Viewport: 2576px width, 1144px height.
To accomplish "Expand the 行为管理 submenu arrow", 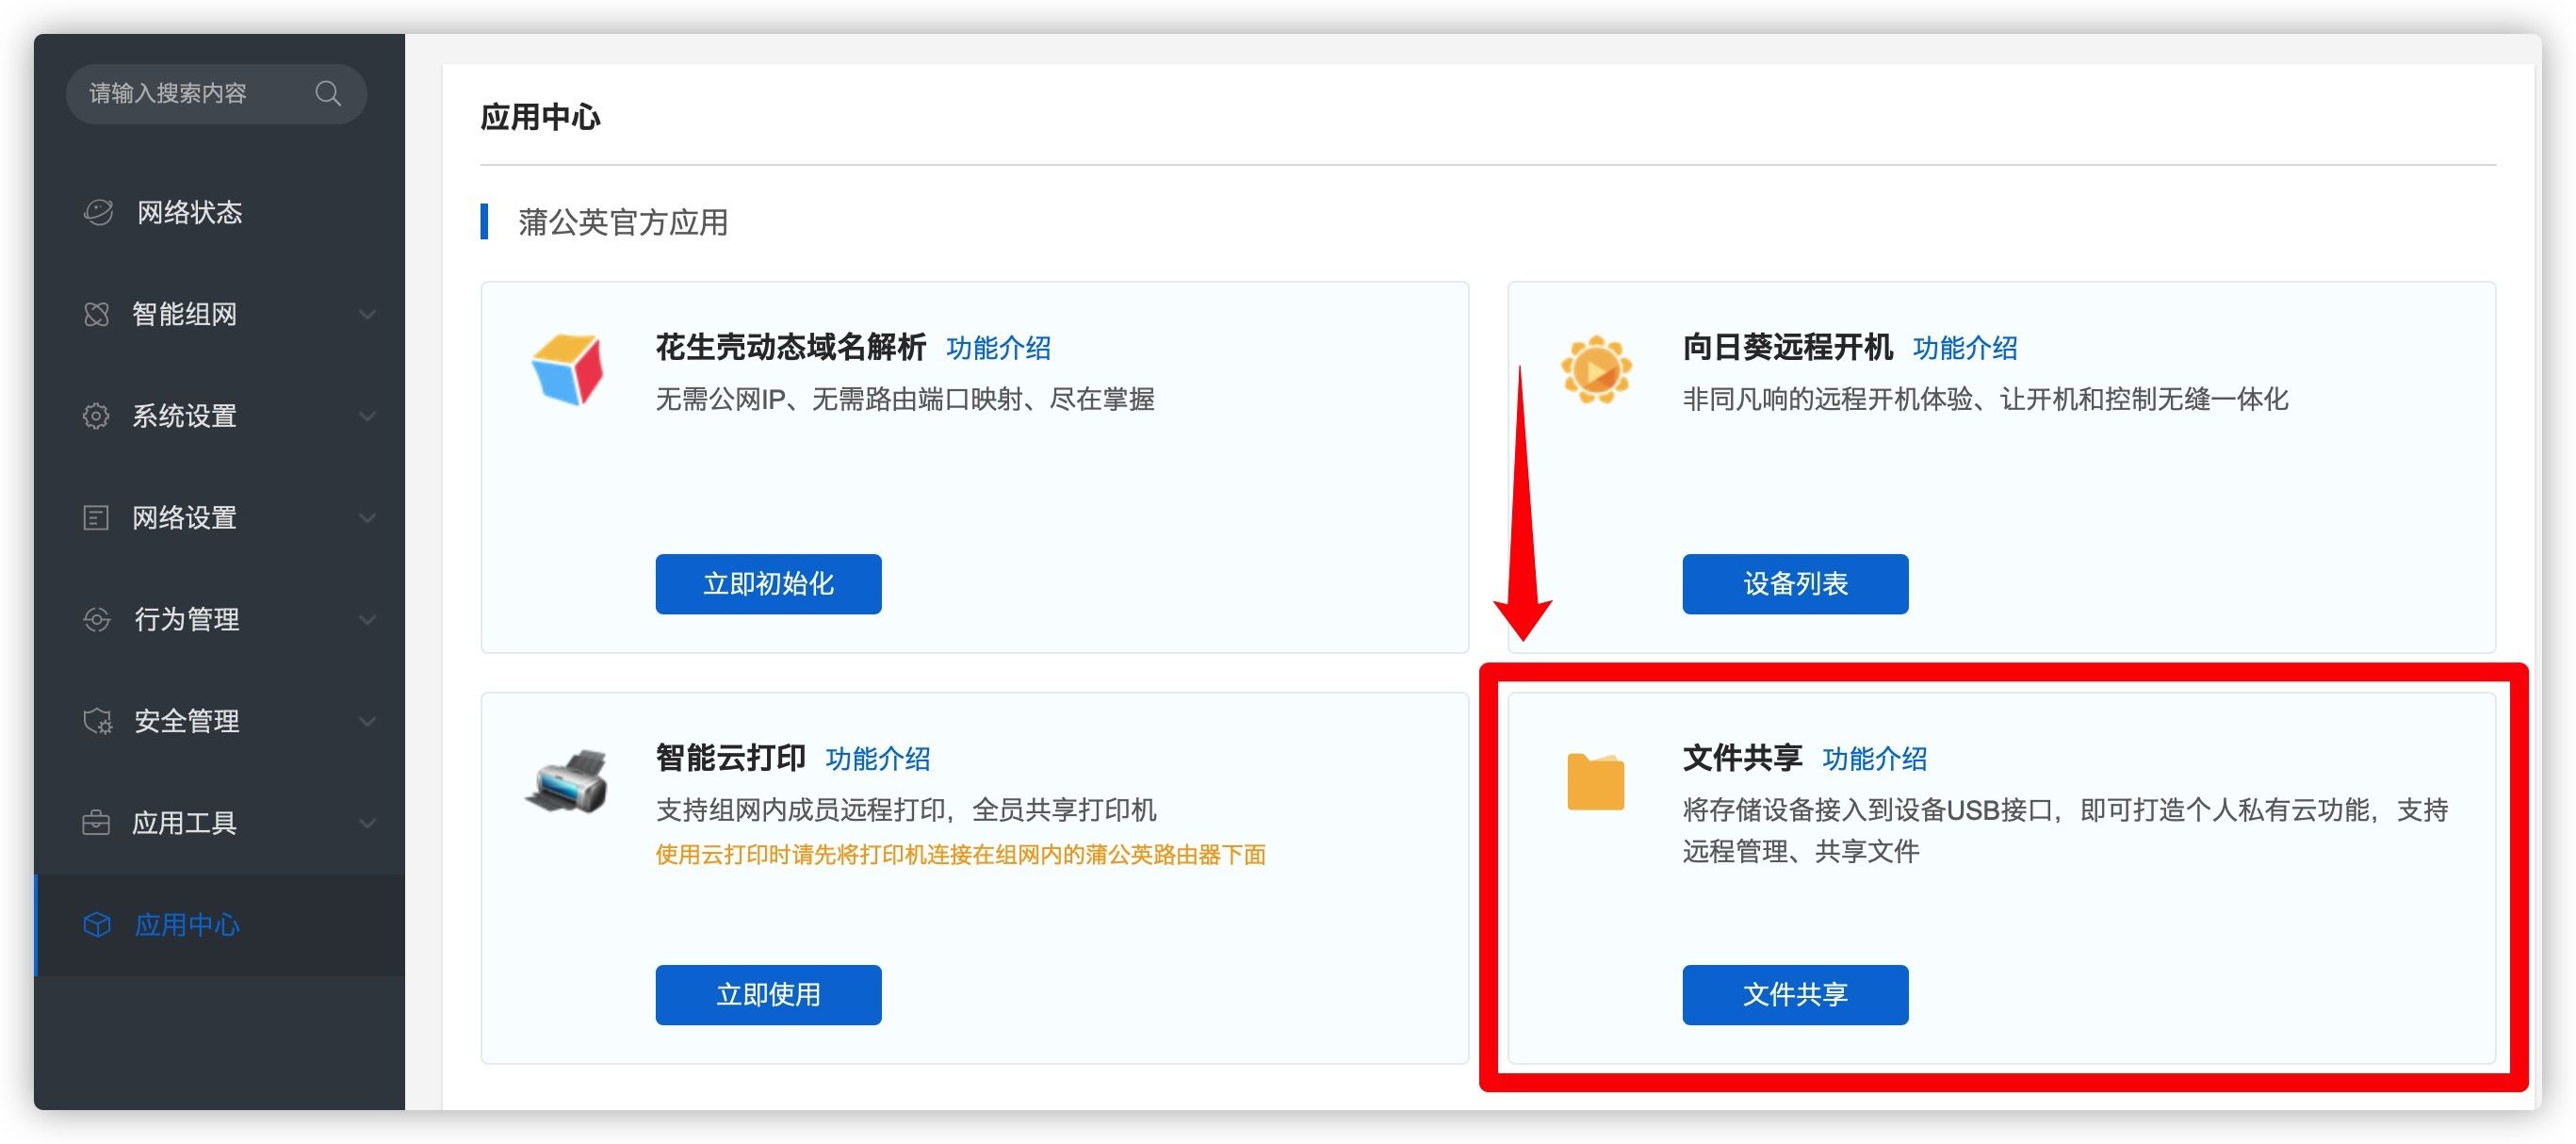I will point(367,620).
